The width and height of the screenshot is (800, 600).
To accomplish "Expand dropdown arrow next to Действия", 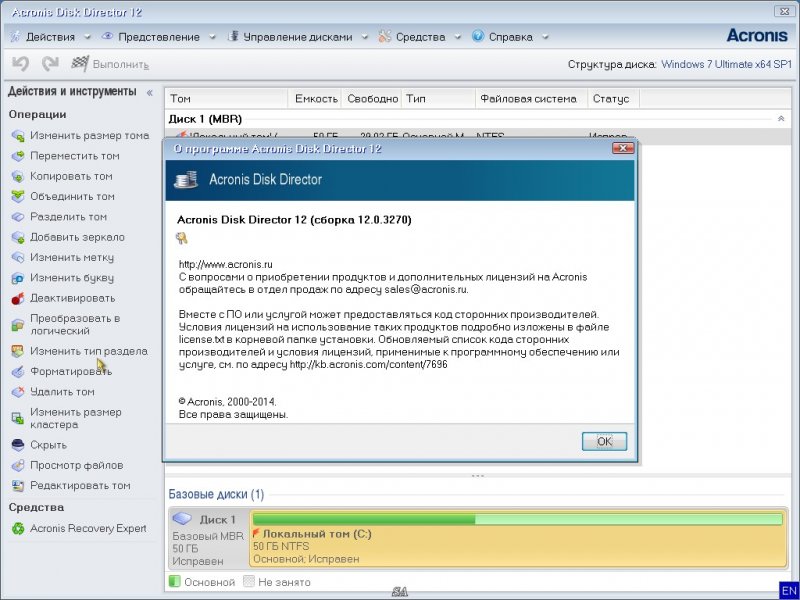I will [x=87, y=37].
